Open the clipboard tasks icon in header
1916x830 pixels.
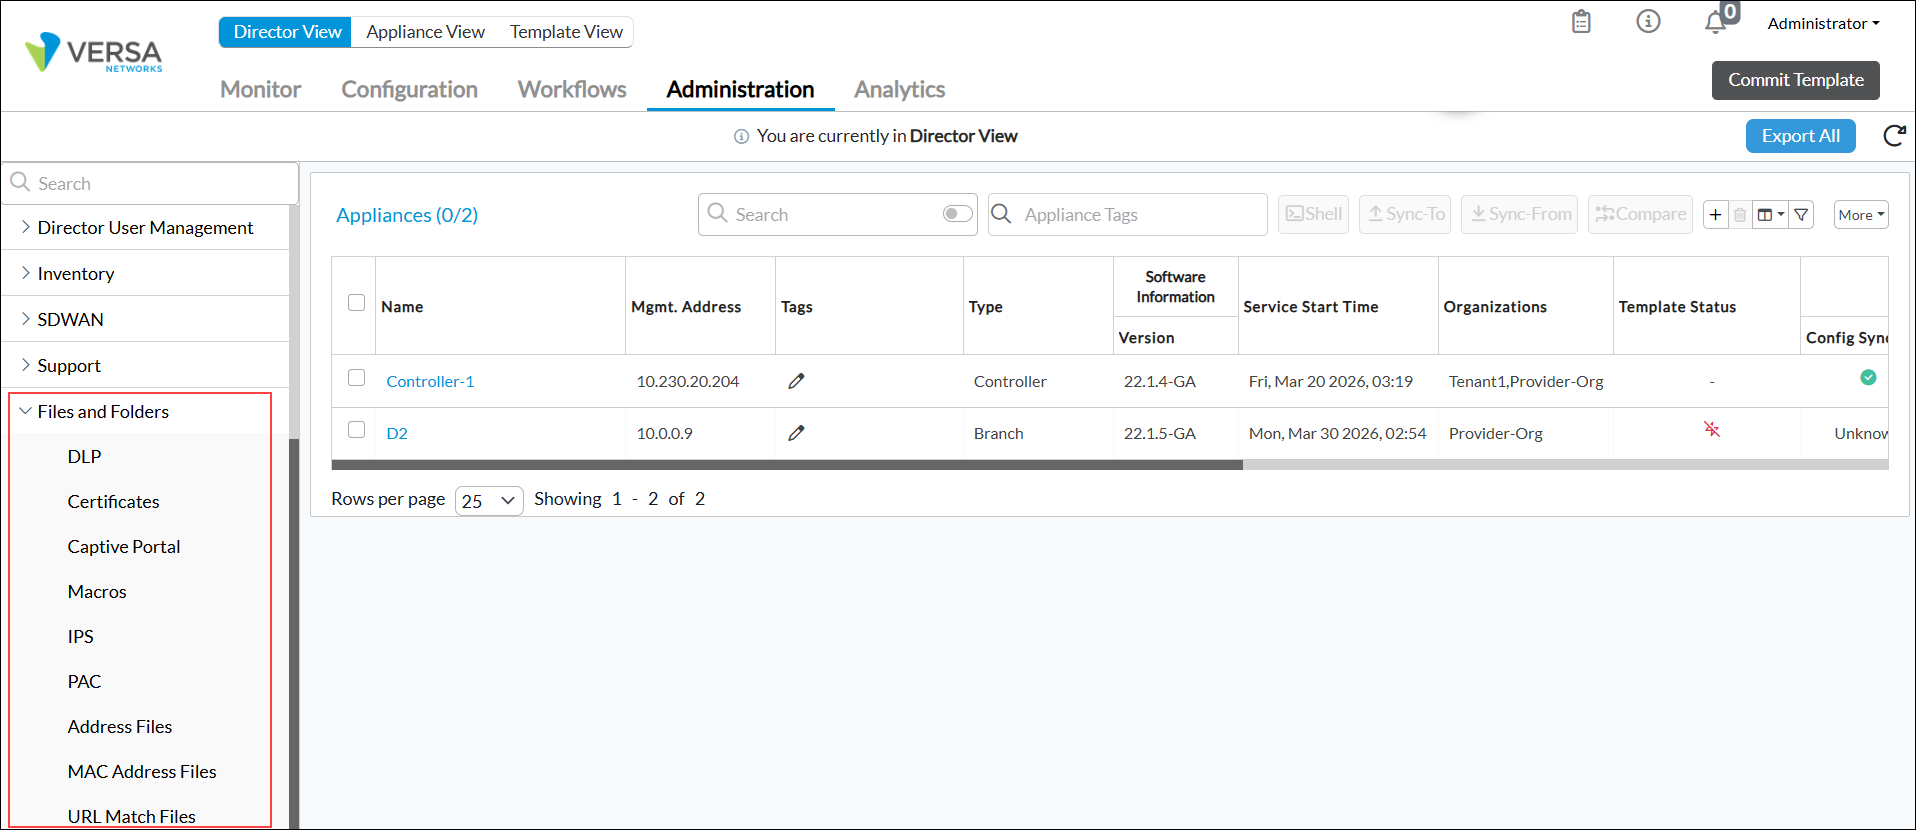(1581, 21)
